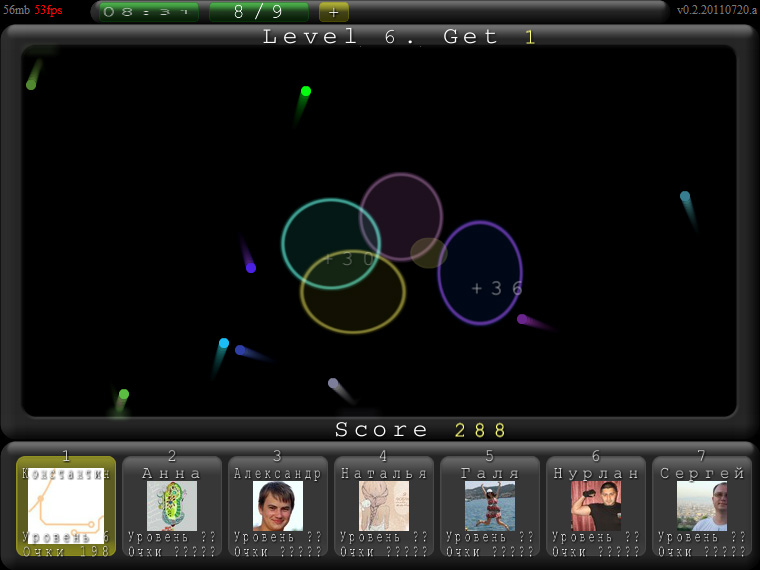Image resolution: width=760 pixels, height=570 pixels.
Task: Select player card 4 Наталья
Action: tap(384, 507)
